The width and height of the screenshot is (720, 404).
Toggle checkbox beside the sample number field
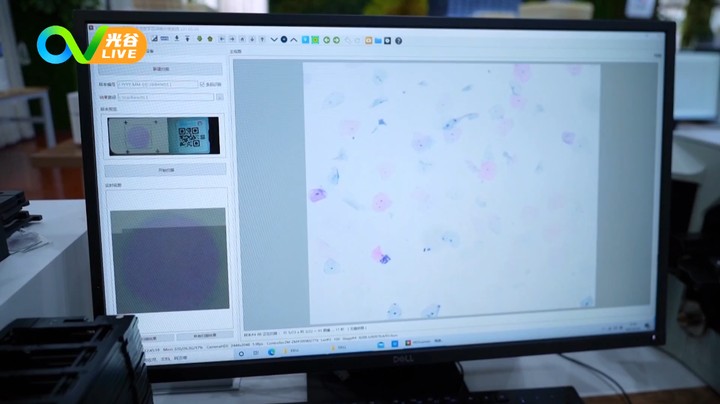tap(202, 84)
